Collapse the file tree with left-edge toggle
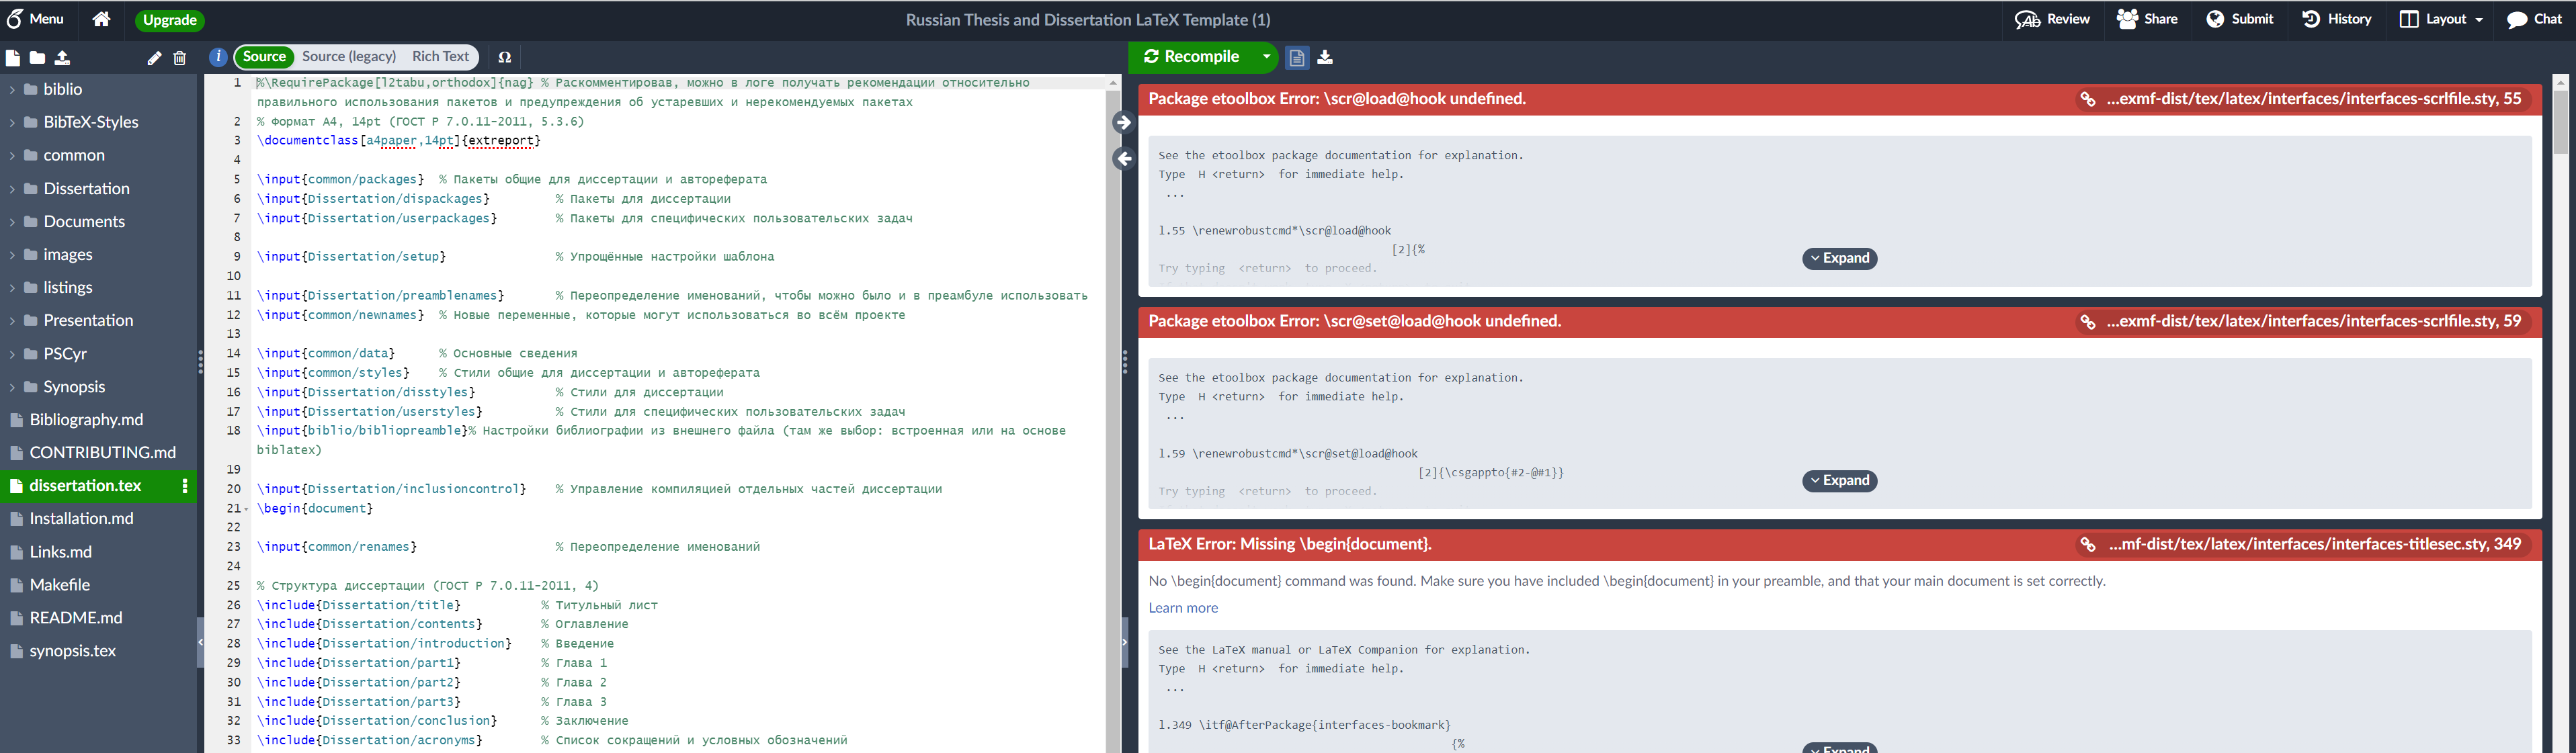2576x753 pixels. pyautogui.click(x=201, y=642)
